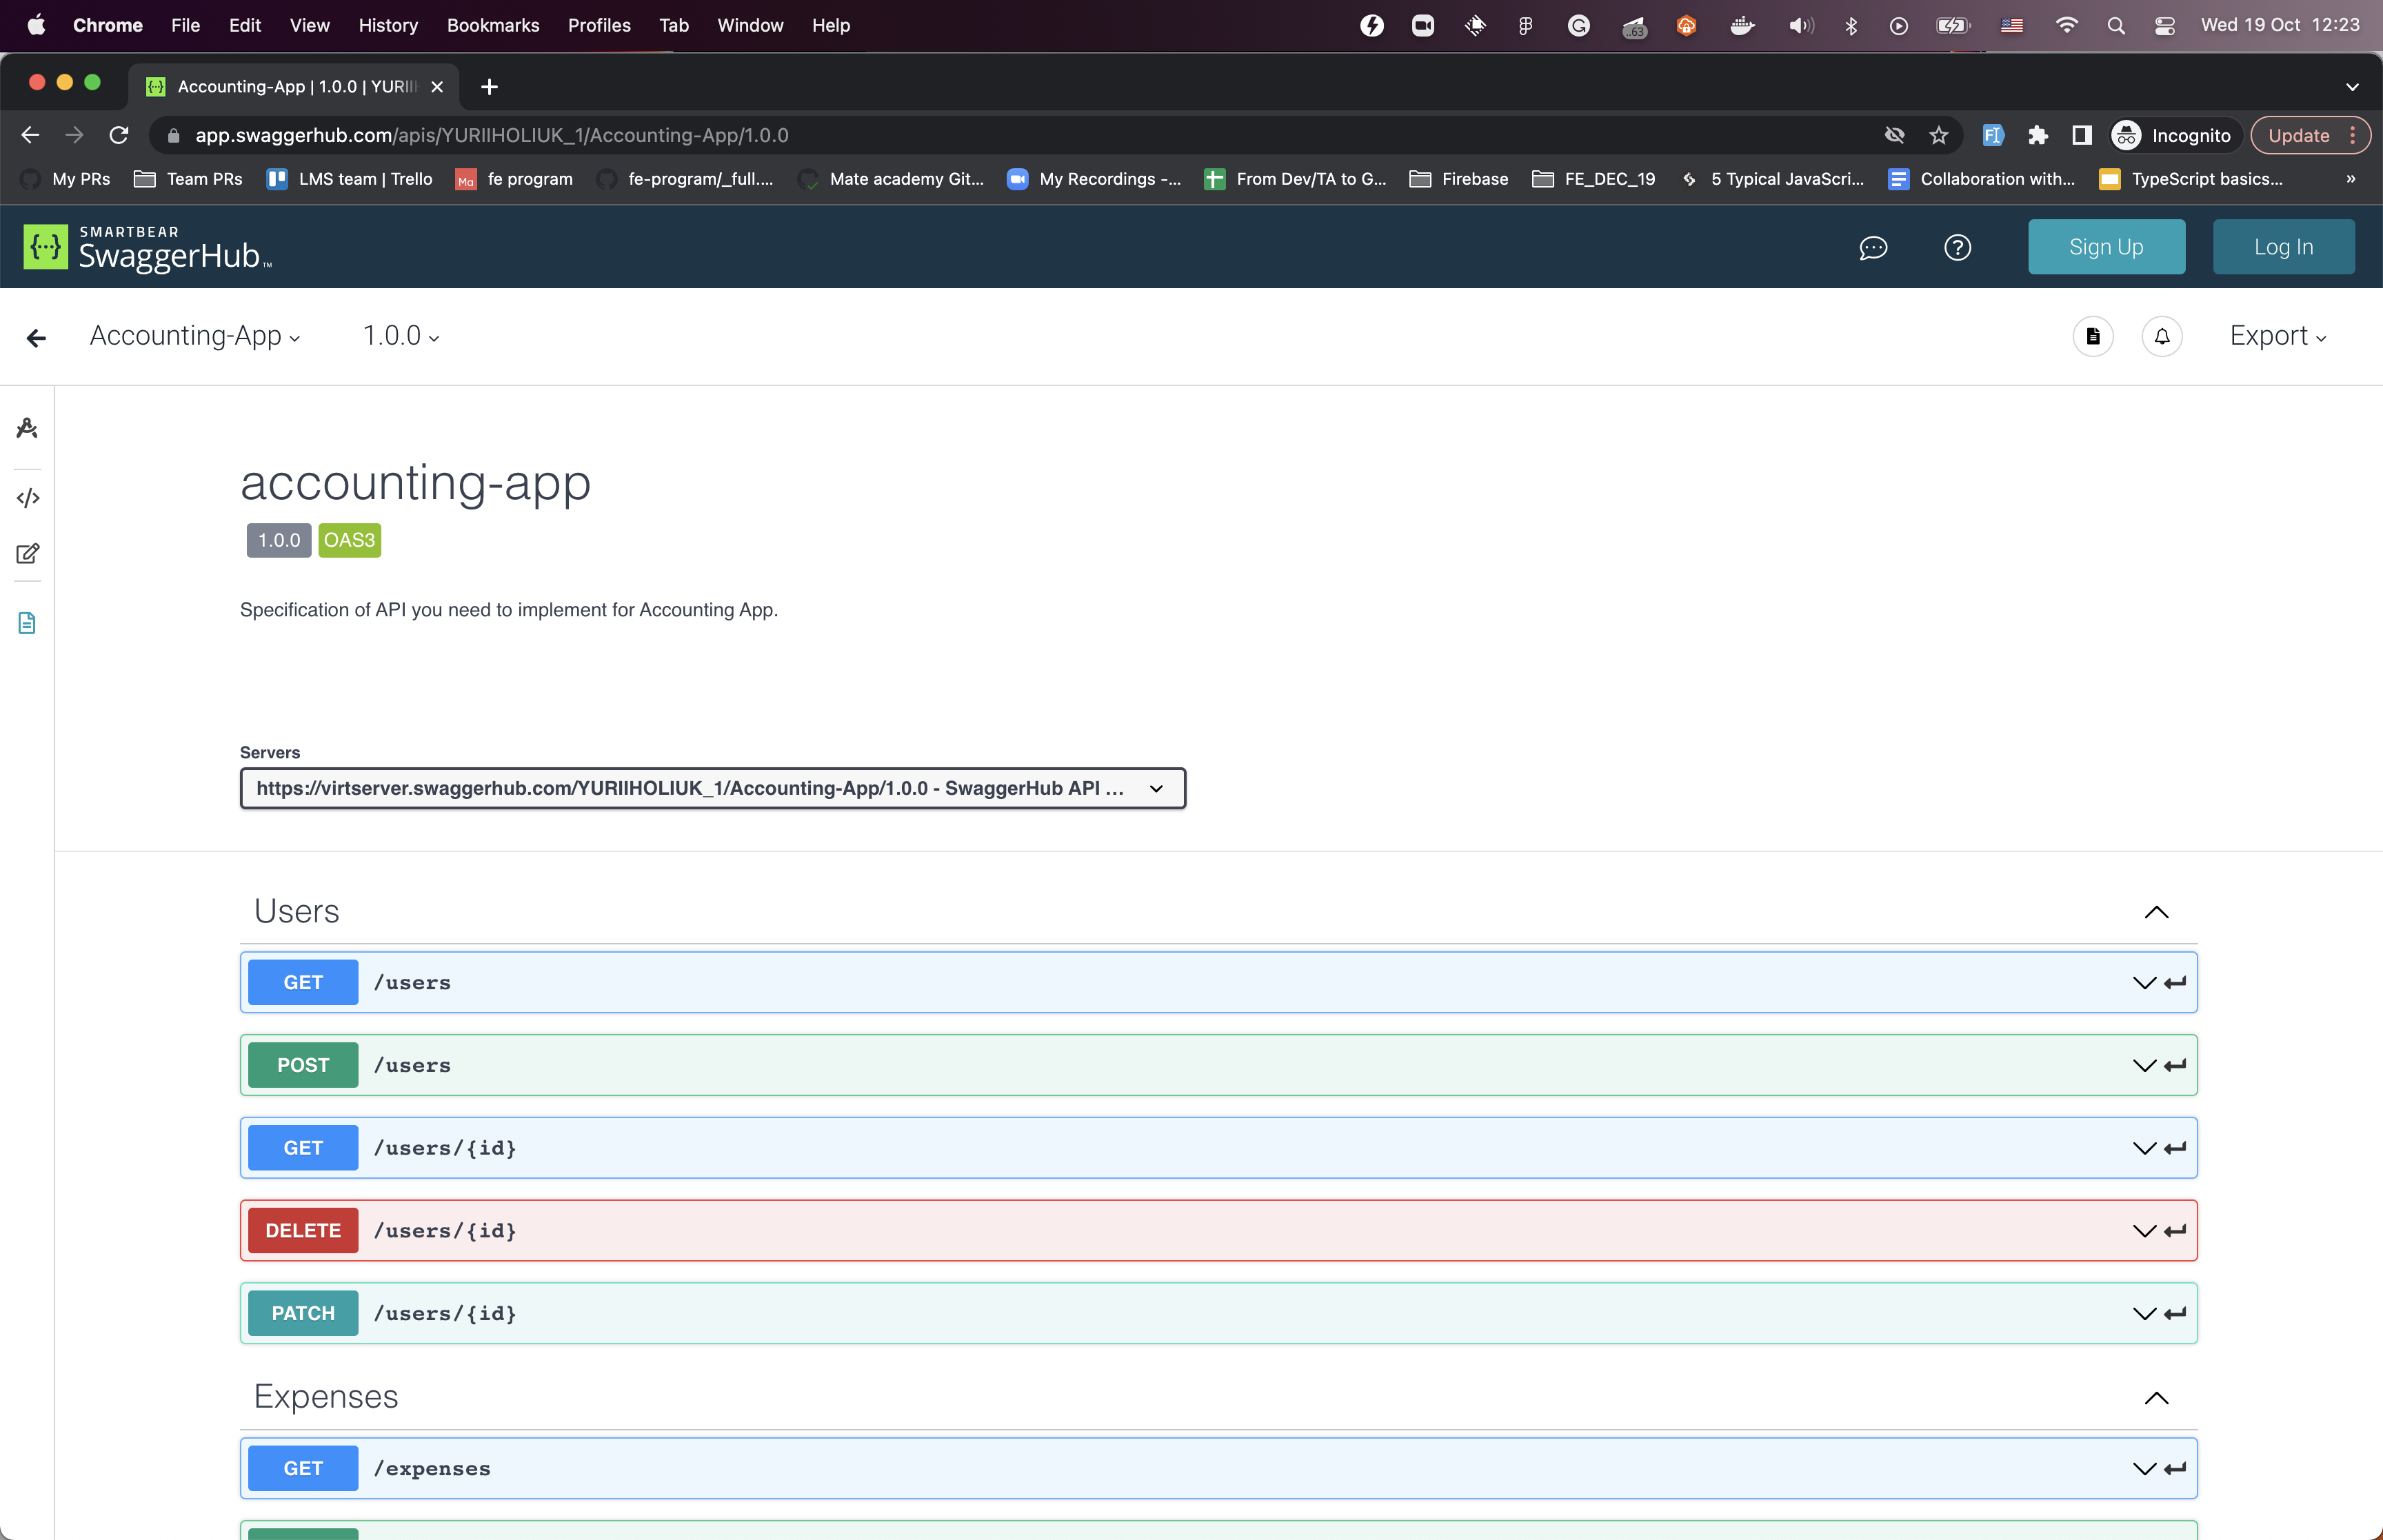Open the chat feedback bubble icon
This screenshot has width=2383, height=1540.
tap(1873, 247)
